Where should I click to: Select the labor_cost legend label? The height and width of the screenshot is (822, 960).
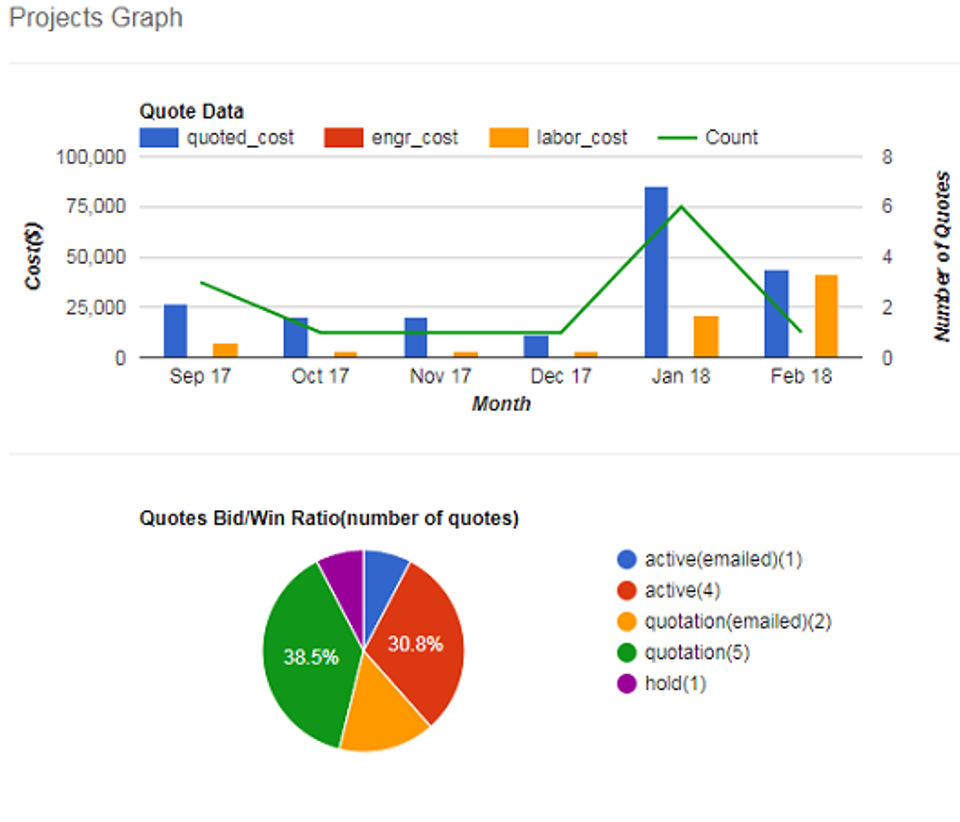tap(582, 138)
